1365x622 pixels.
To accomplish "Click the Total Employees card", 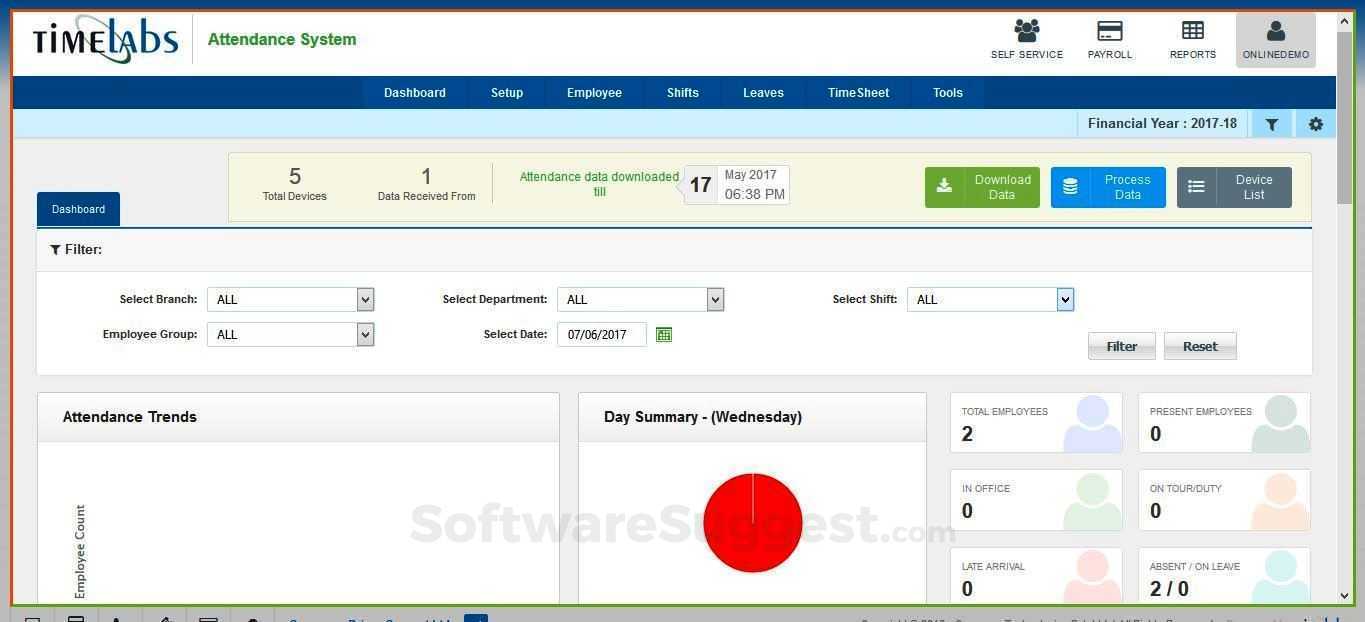I will click(x=1036, y=423).
